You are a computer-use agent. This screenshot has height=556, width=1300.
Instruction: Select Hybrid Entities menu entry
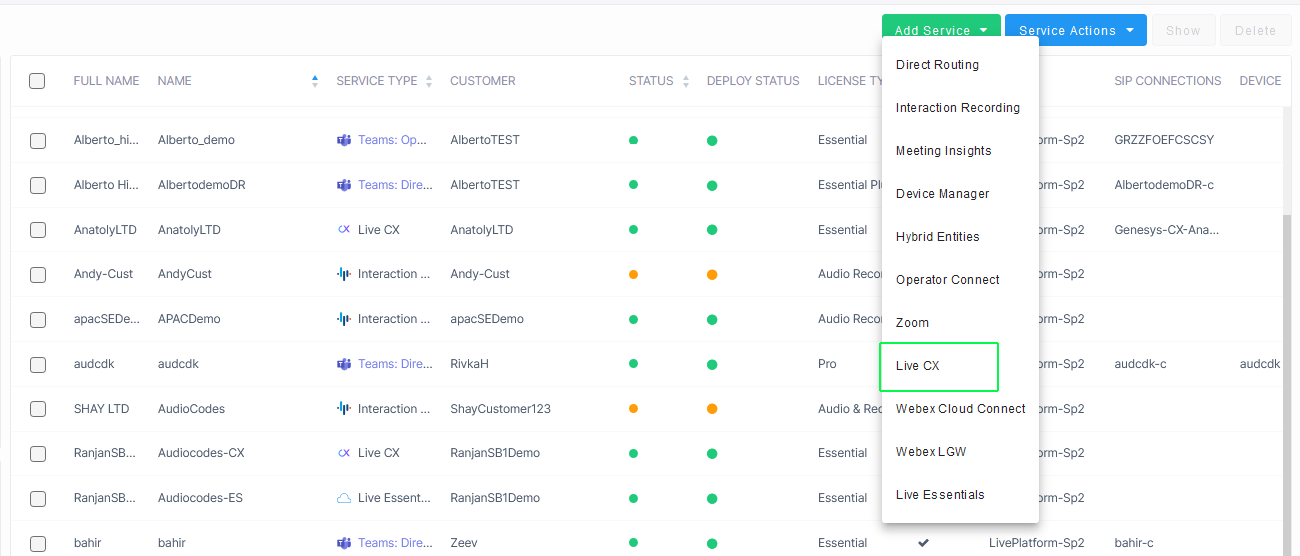point(938,237)
